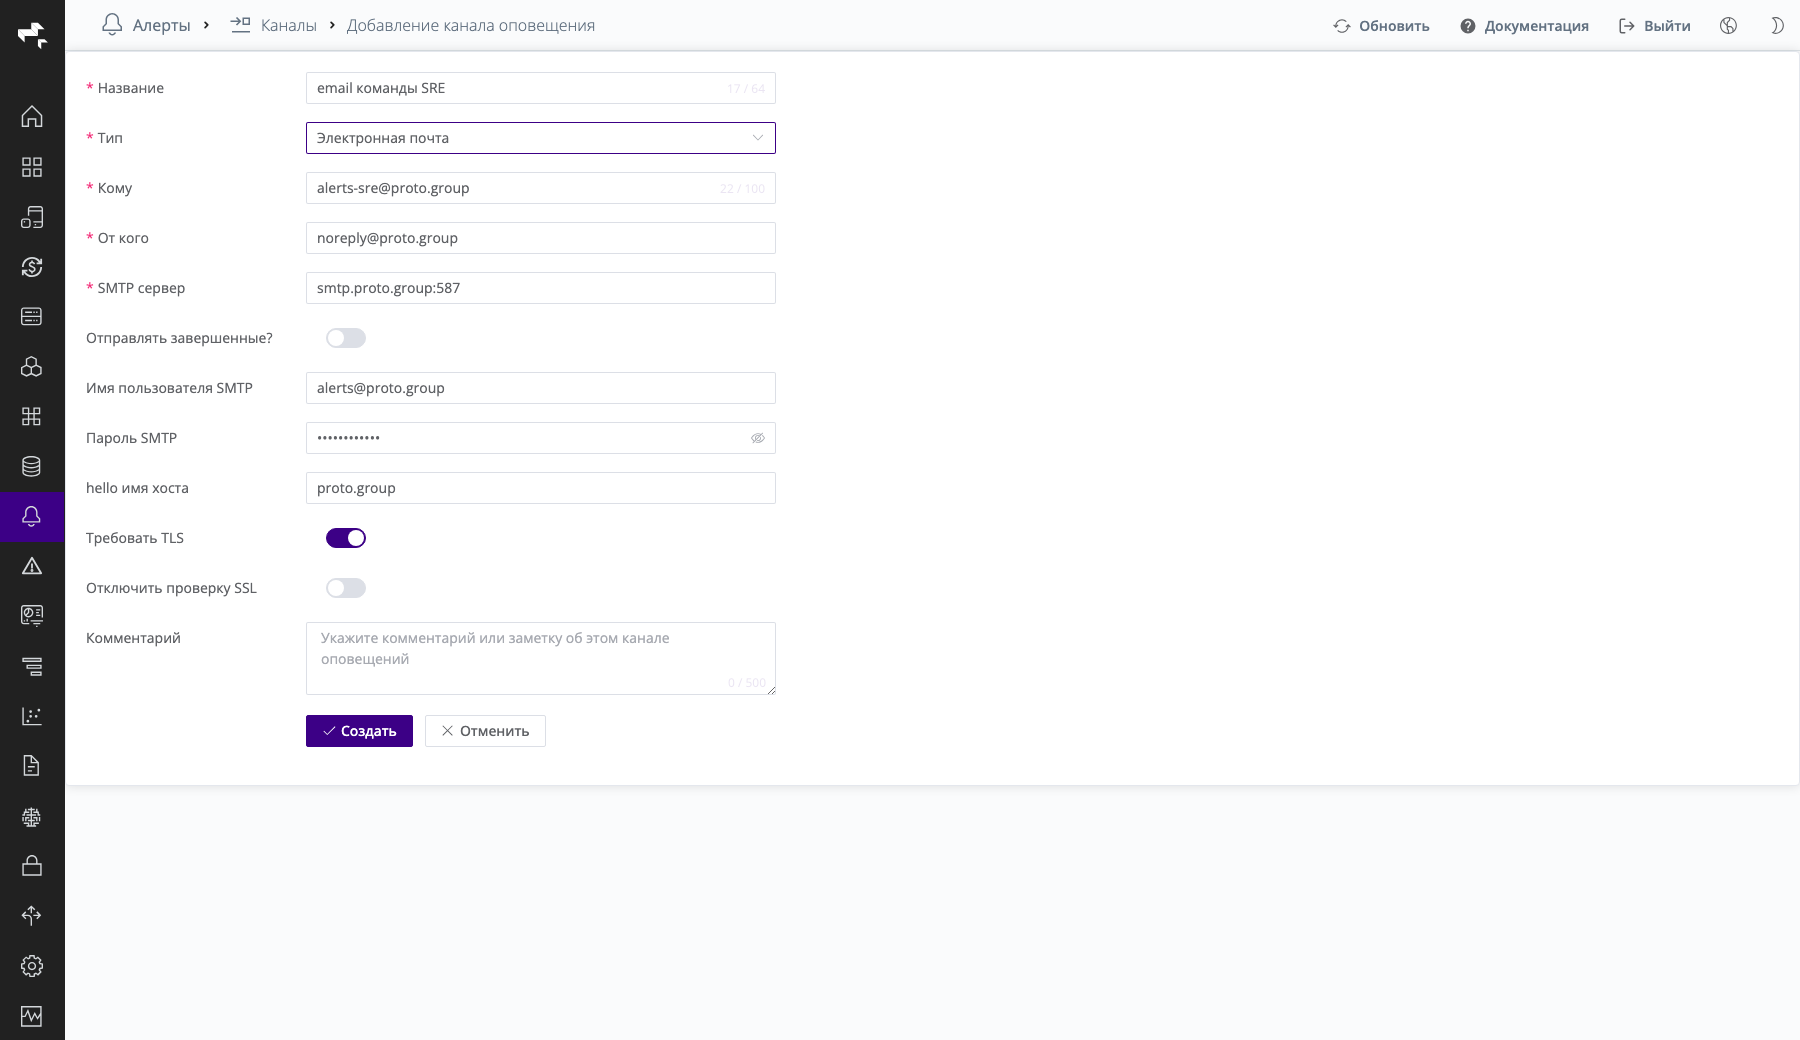Open the stacked bars funnel sidebar icon
This screenshot has height=1040, width=1800.
coord(32,666)
